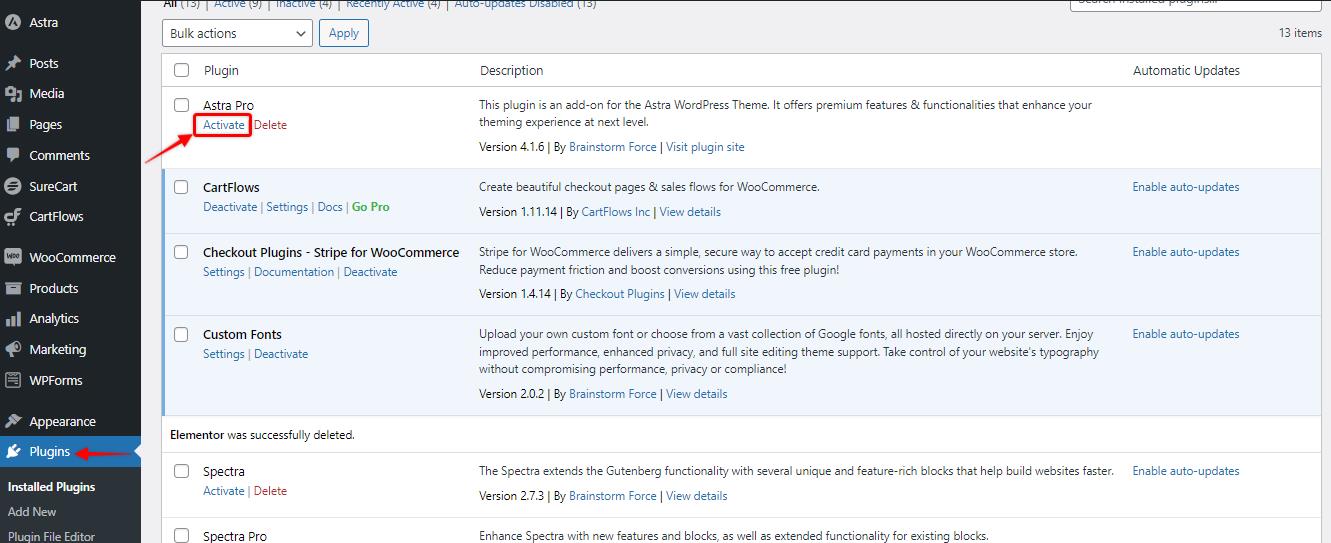Image resolution: width=1331 pixels, height=543 pixels.
Task: Click the Analytics bar chart icon
Action: pyautogui.click(x=13, y=319)
